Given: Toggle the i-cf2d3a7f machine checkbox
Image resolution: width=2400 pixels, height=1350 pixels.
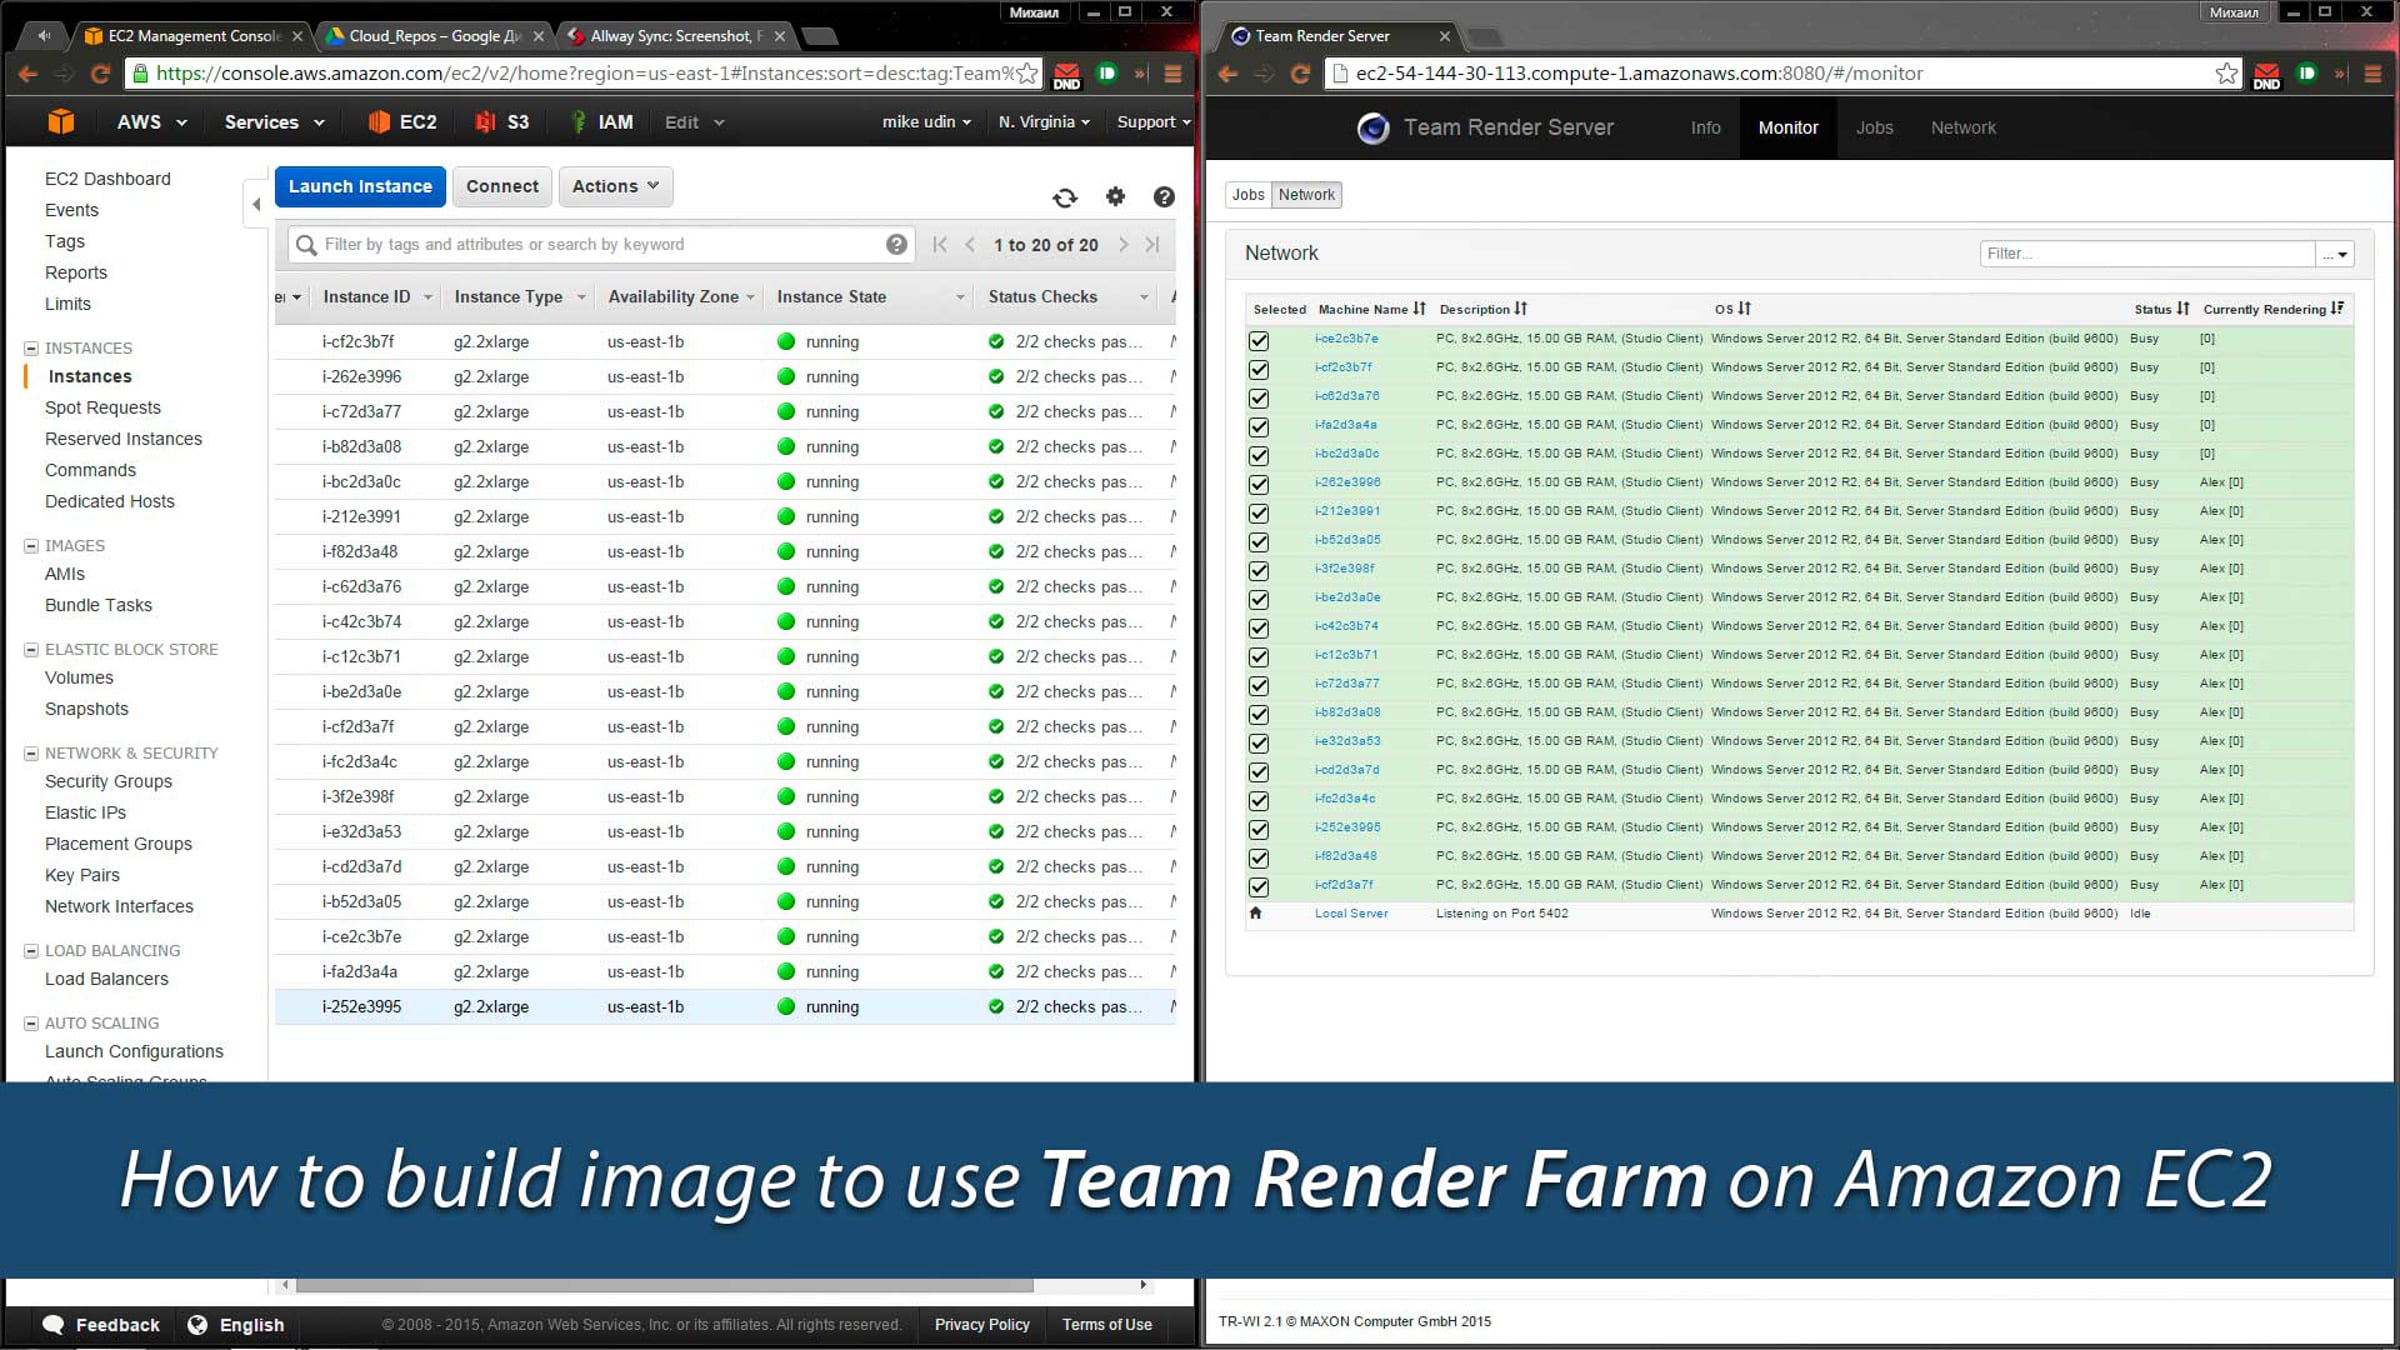Looking at the screenshot, I should click(x=1259, y=887).
